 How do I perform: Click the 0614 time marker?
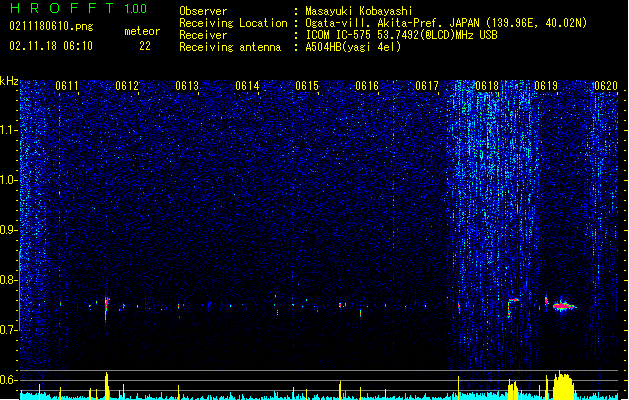point(247,86)
